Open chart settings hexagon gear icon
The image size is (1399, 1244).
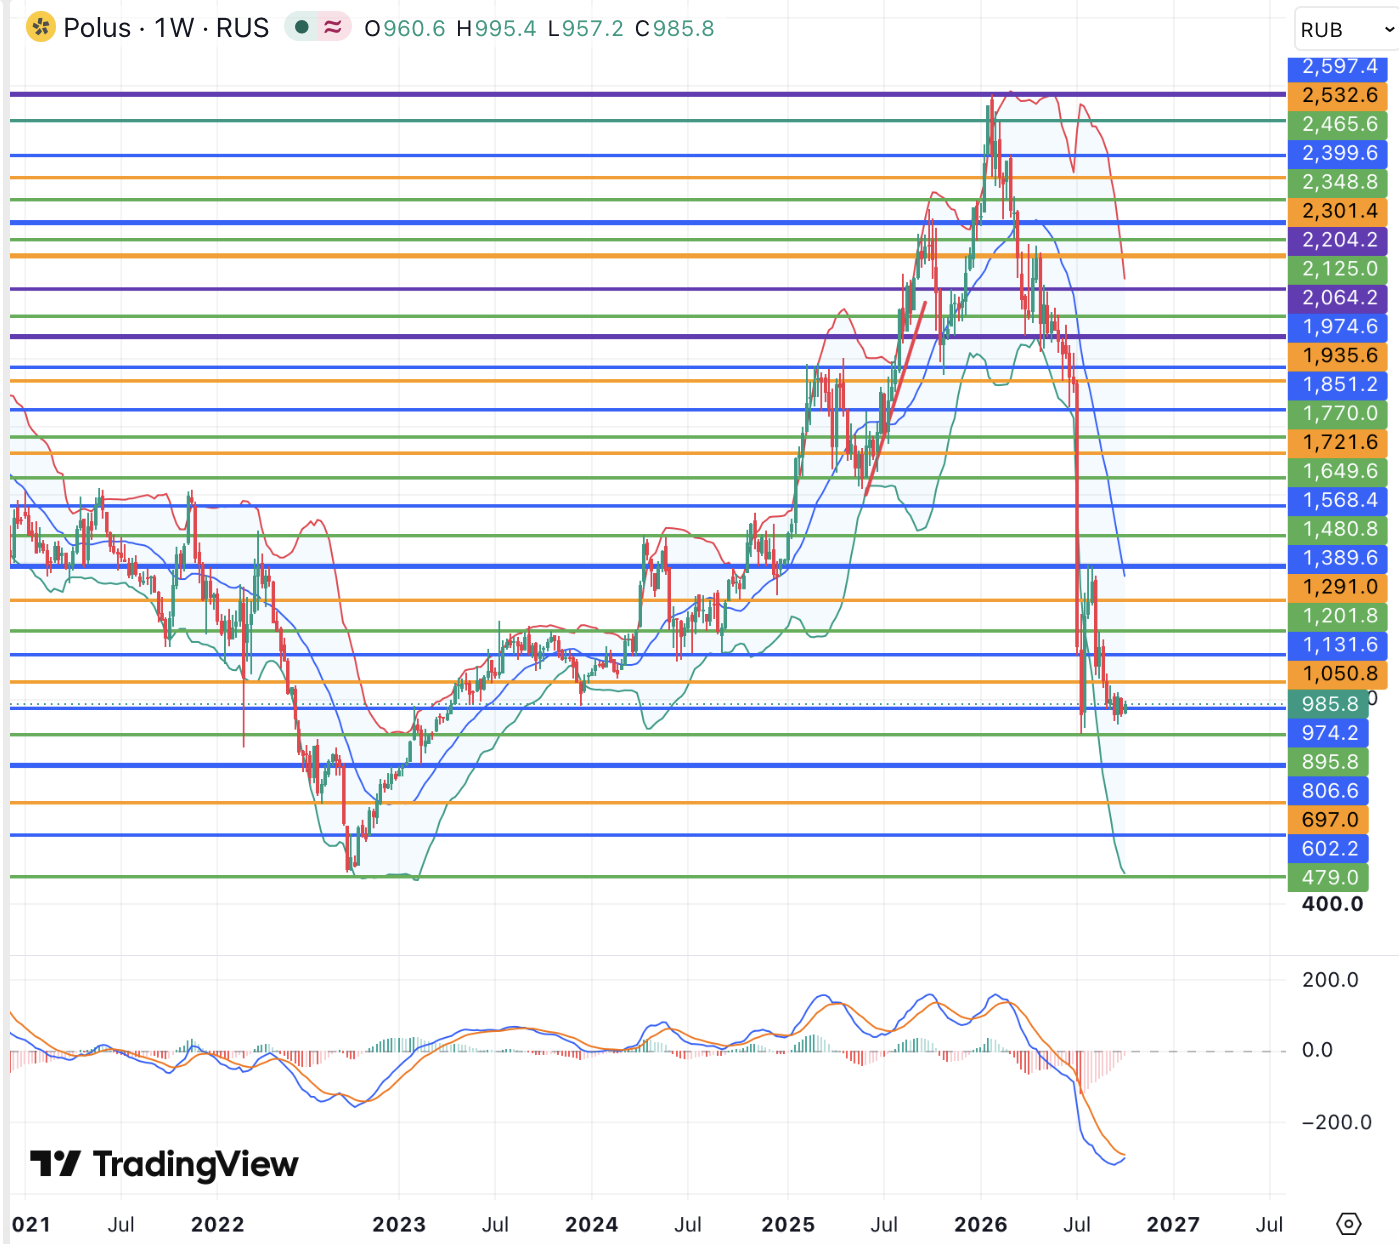point(1349,1224)
